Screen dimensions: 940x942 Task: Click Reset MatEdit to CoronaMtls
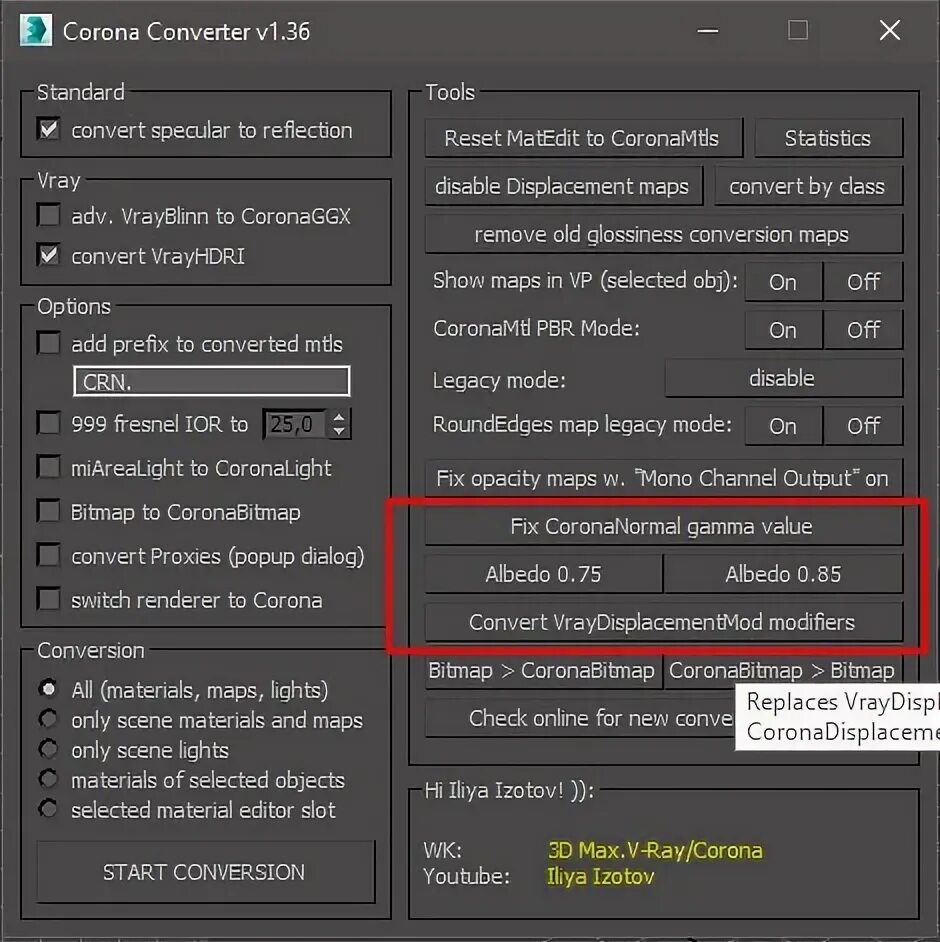pos(583,138)
